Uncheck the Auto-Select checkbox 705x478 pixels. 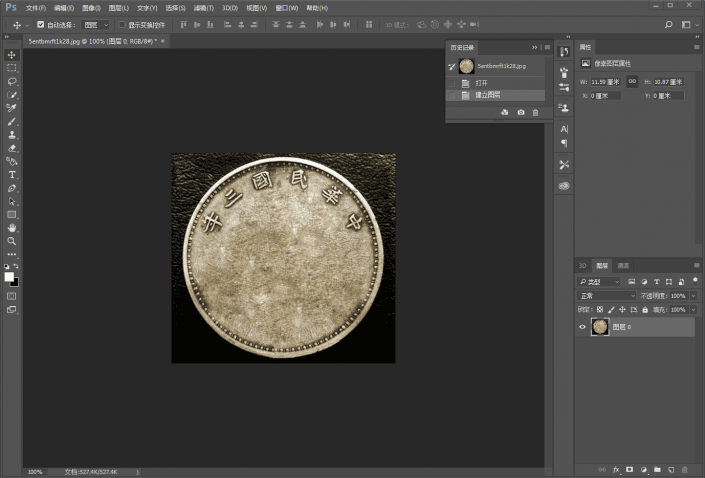coord(40,25)
